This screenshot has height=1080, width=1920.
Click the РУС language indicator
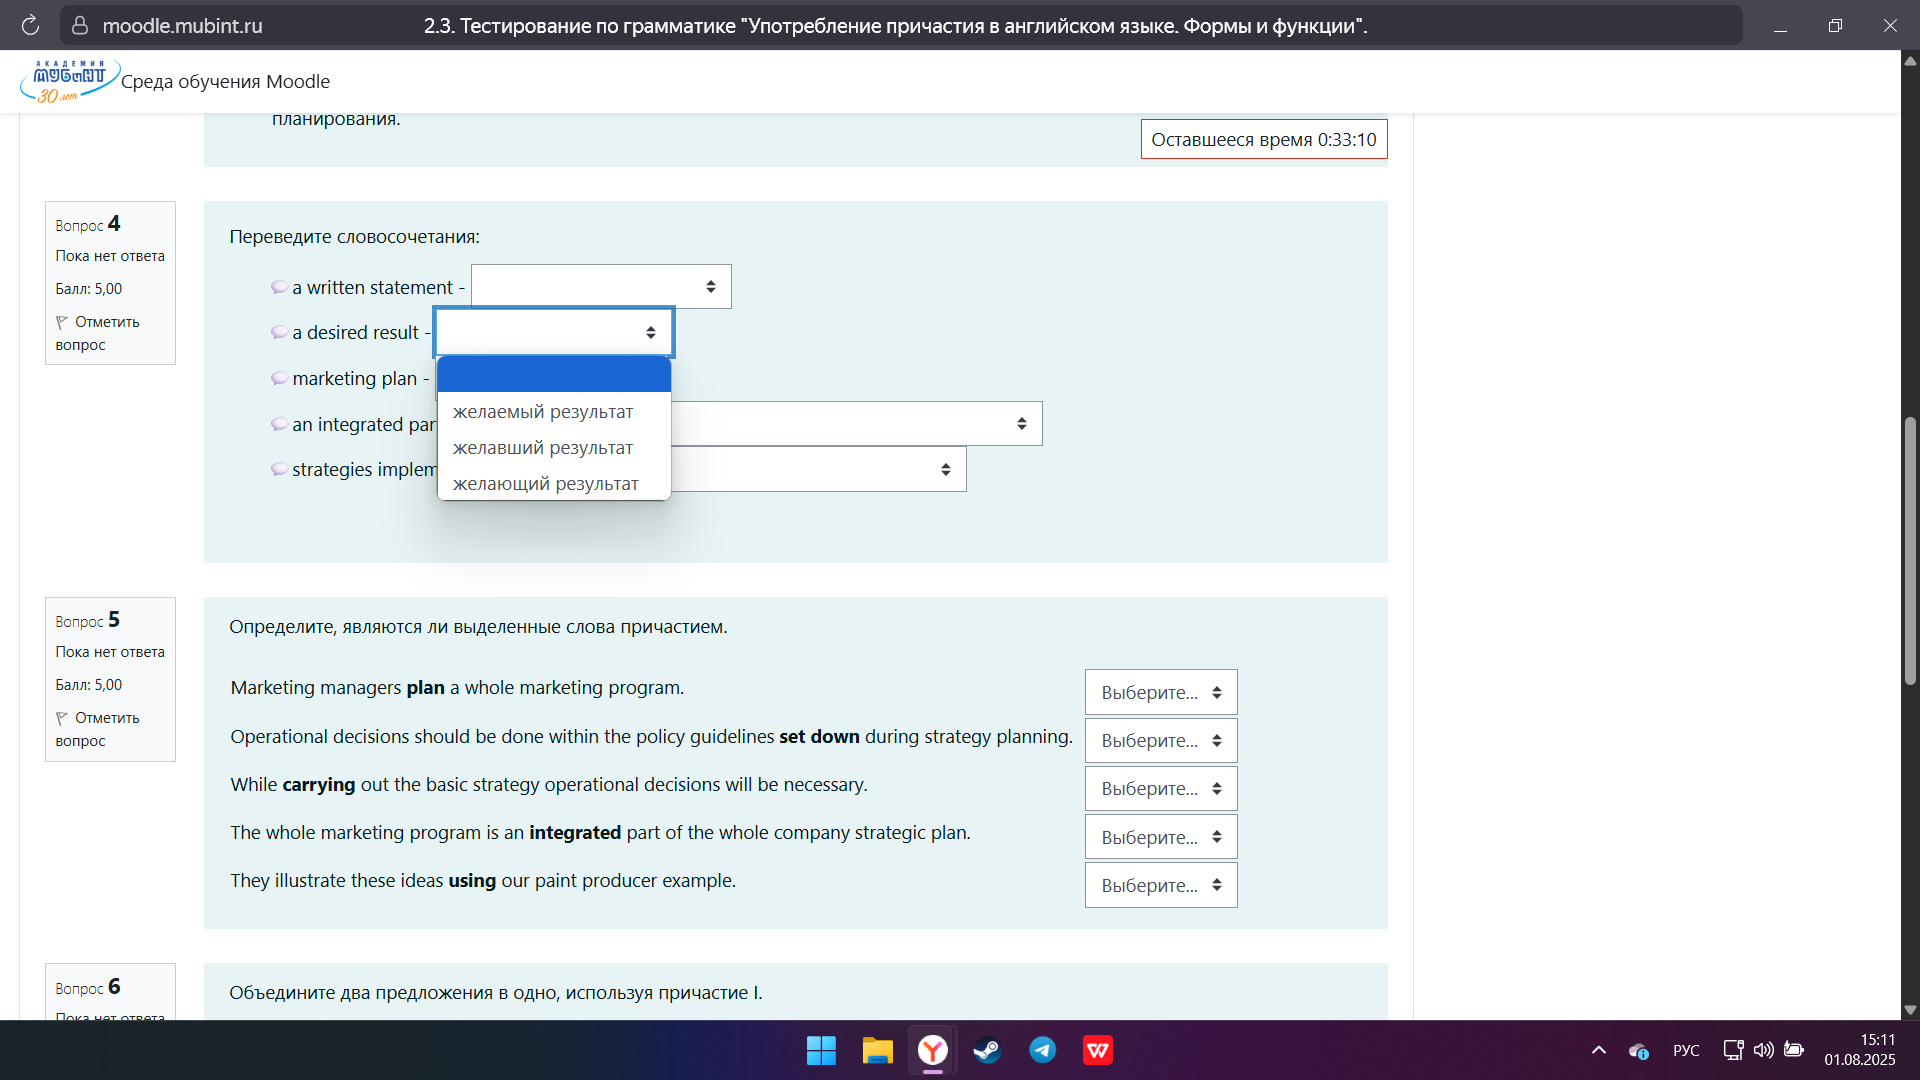(x=1686, y=1050)
